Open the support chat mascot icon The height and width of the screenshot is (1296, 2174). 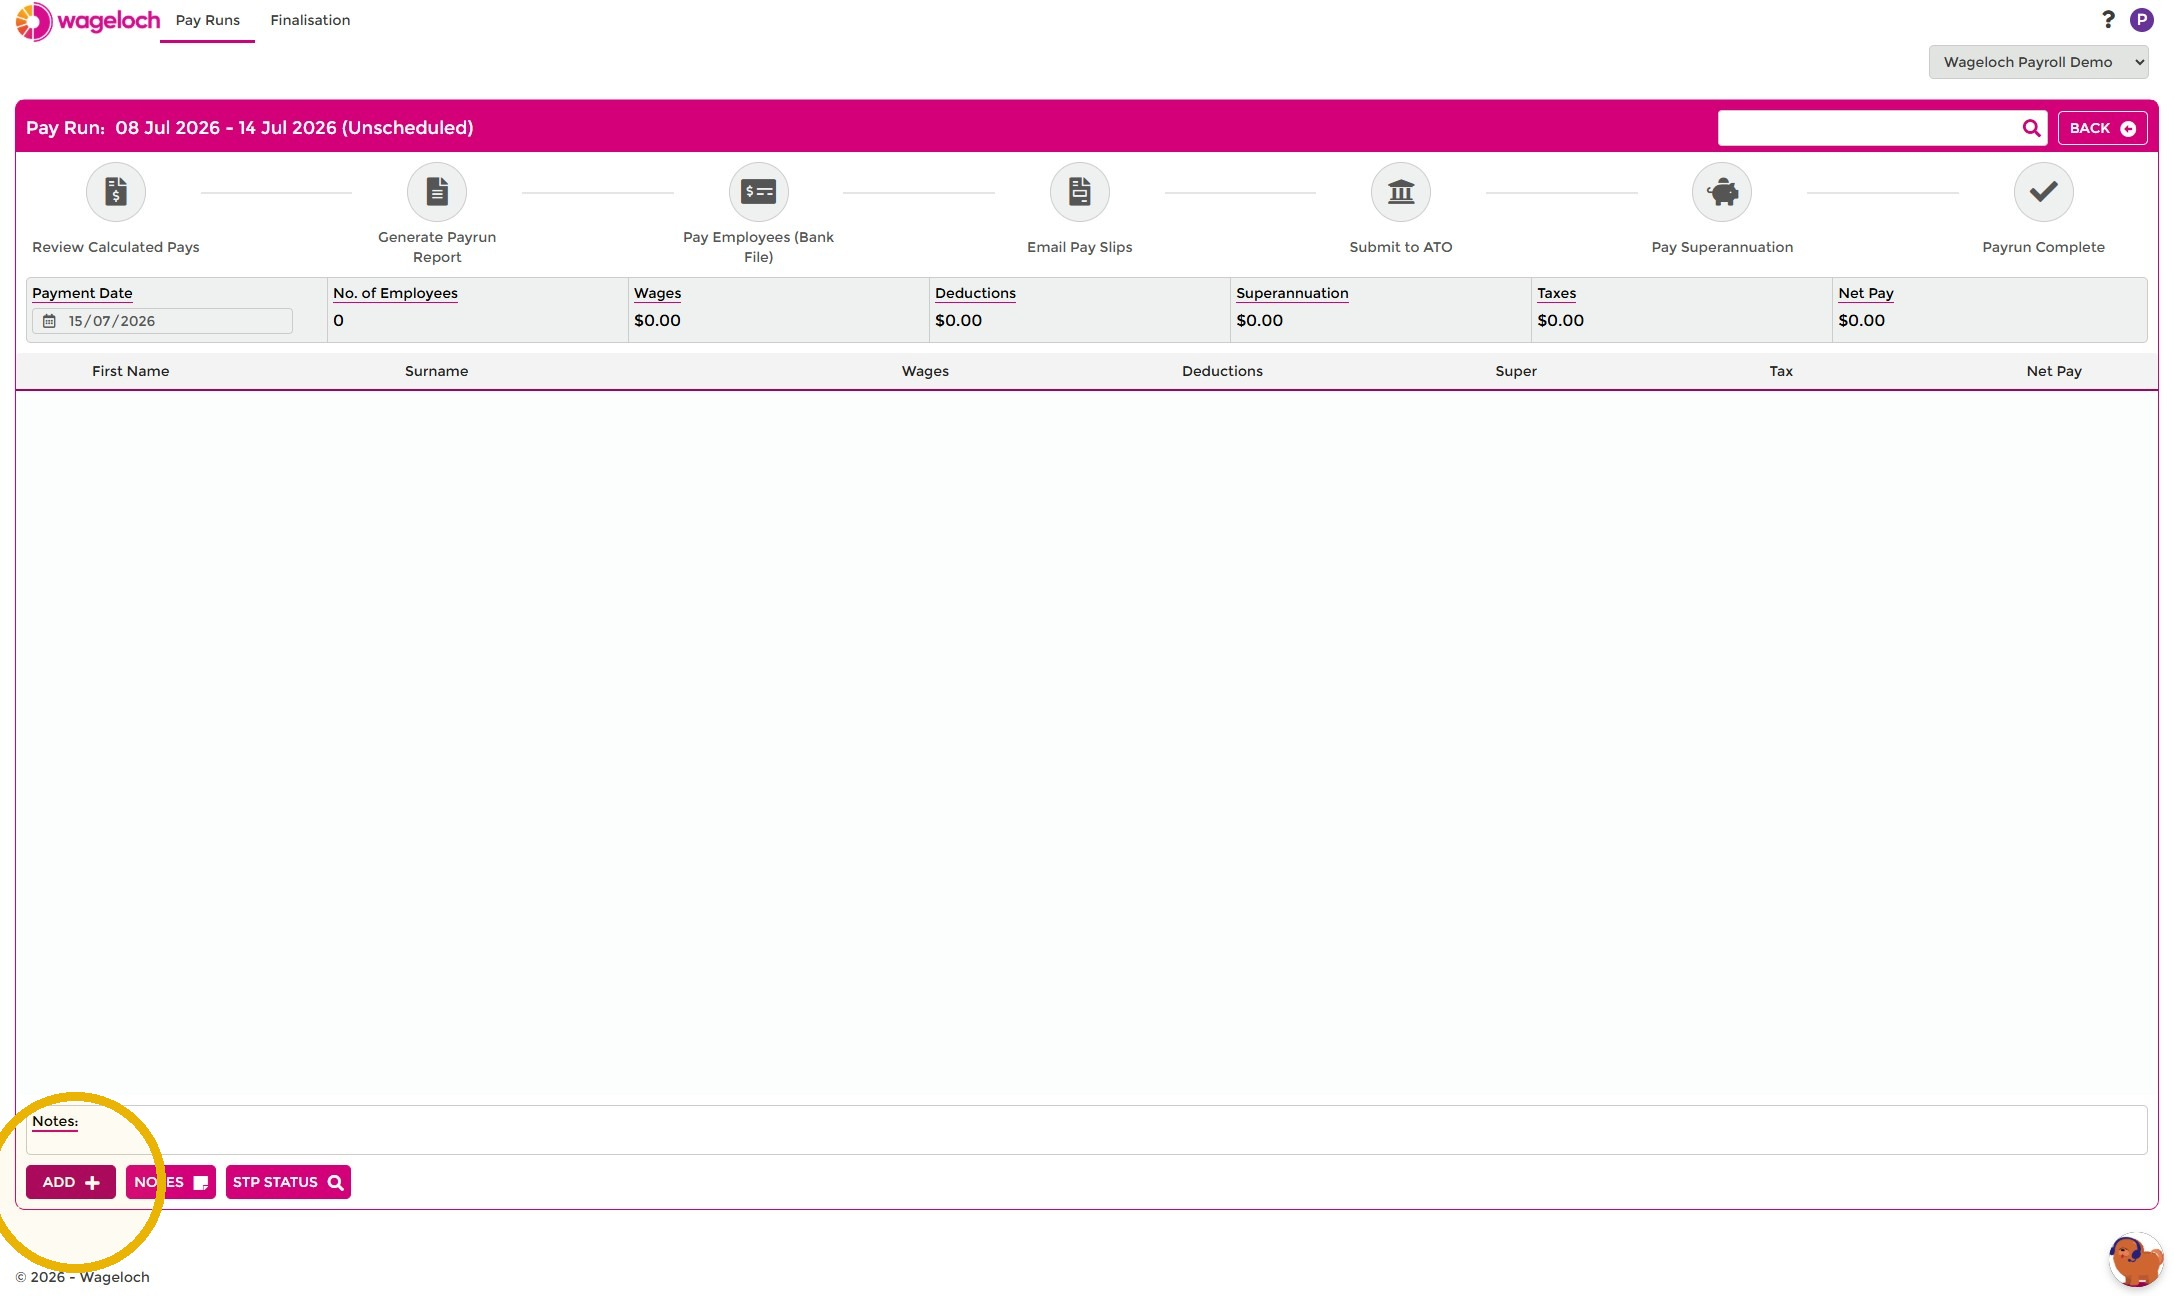[2135, 1260]
